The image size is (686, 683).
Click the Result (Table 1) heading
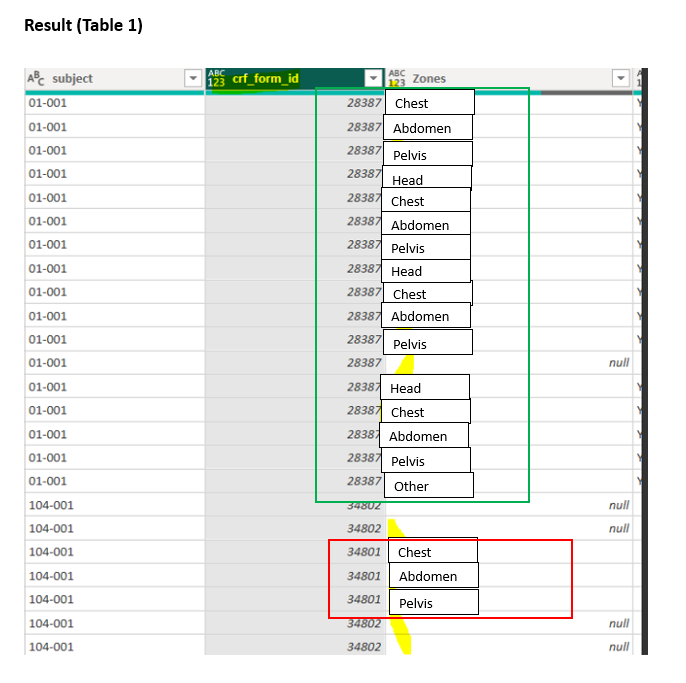click(x=84, y=25)
